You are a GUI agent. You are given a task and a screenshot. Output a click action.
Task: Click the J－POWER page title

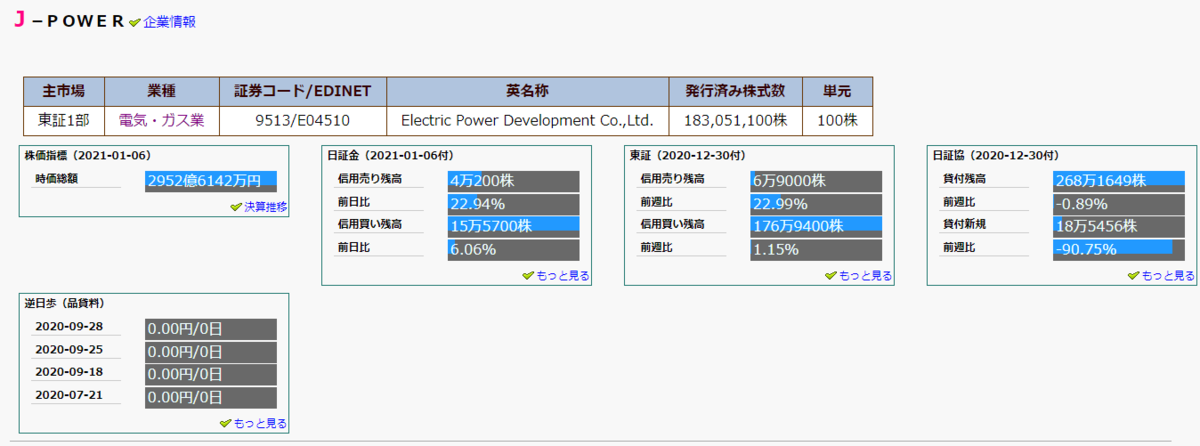(x=68, y=21)
